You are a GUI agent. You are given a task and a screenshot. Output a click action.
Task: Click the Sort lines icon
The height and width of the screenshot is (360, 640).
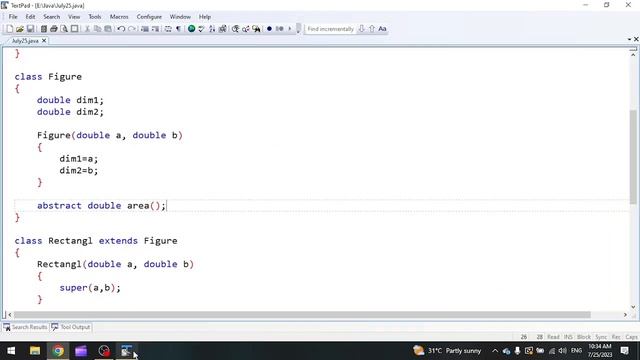(212, 29)
